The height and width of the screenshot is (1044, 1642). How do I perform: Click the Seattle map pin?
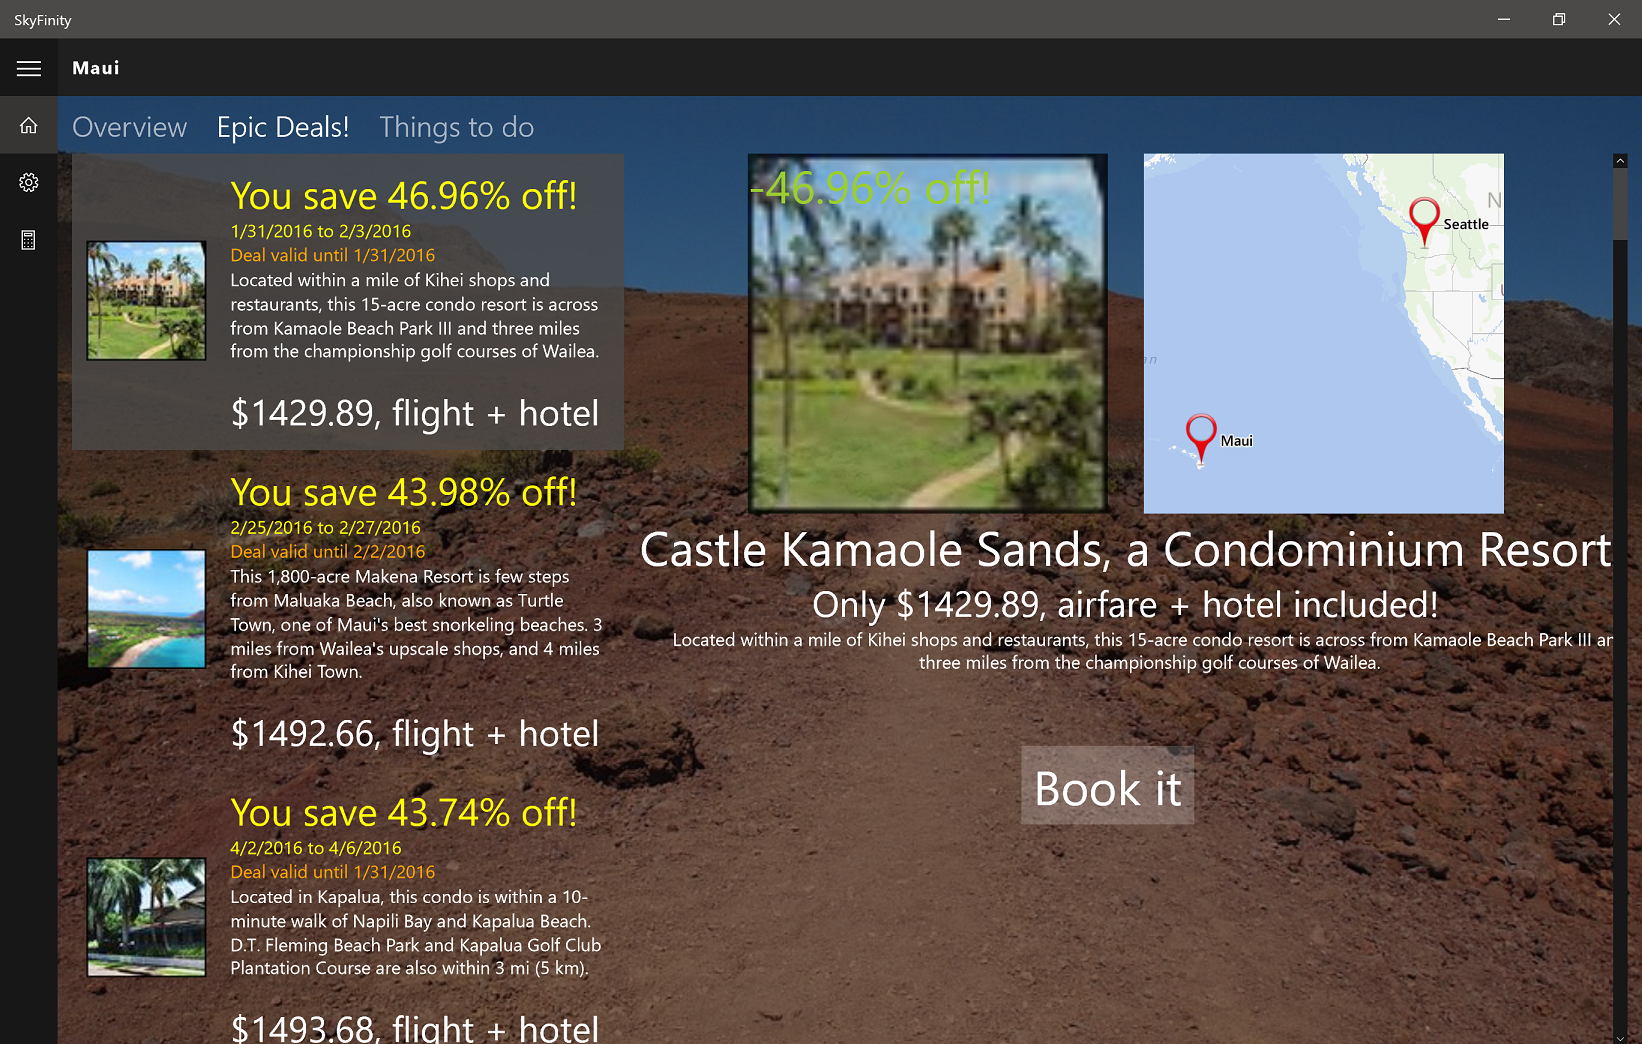[1424, 221]
